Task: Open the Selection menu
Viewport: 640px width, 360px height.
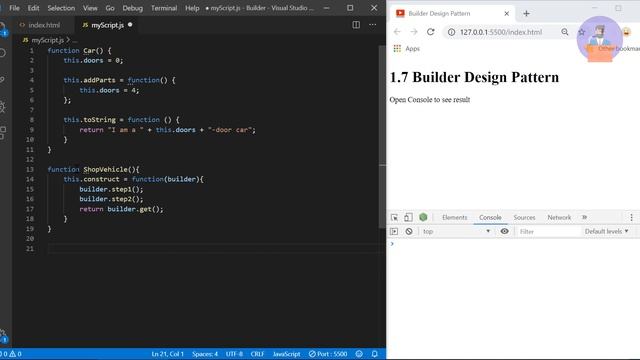Action: (61, 8)
